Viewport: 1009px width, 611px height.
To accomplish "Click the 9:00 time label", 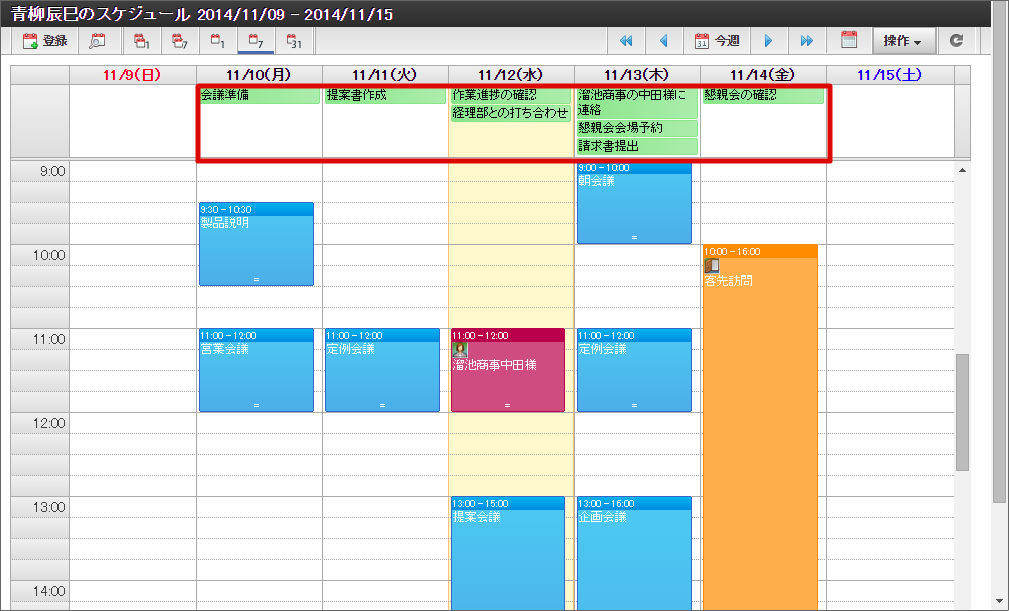I will 53,172.
